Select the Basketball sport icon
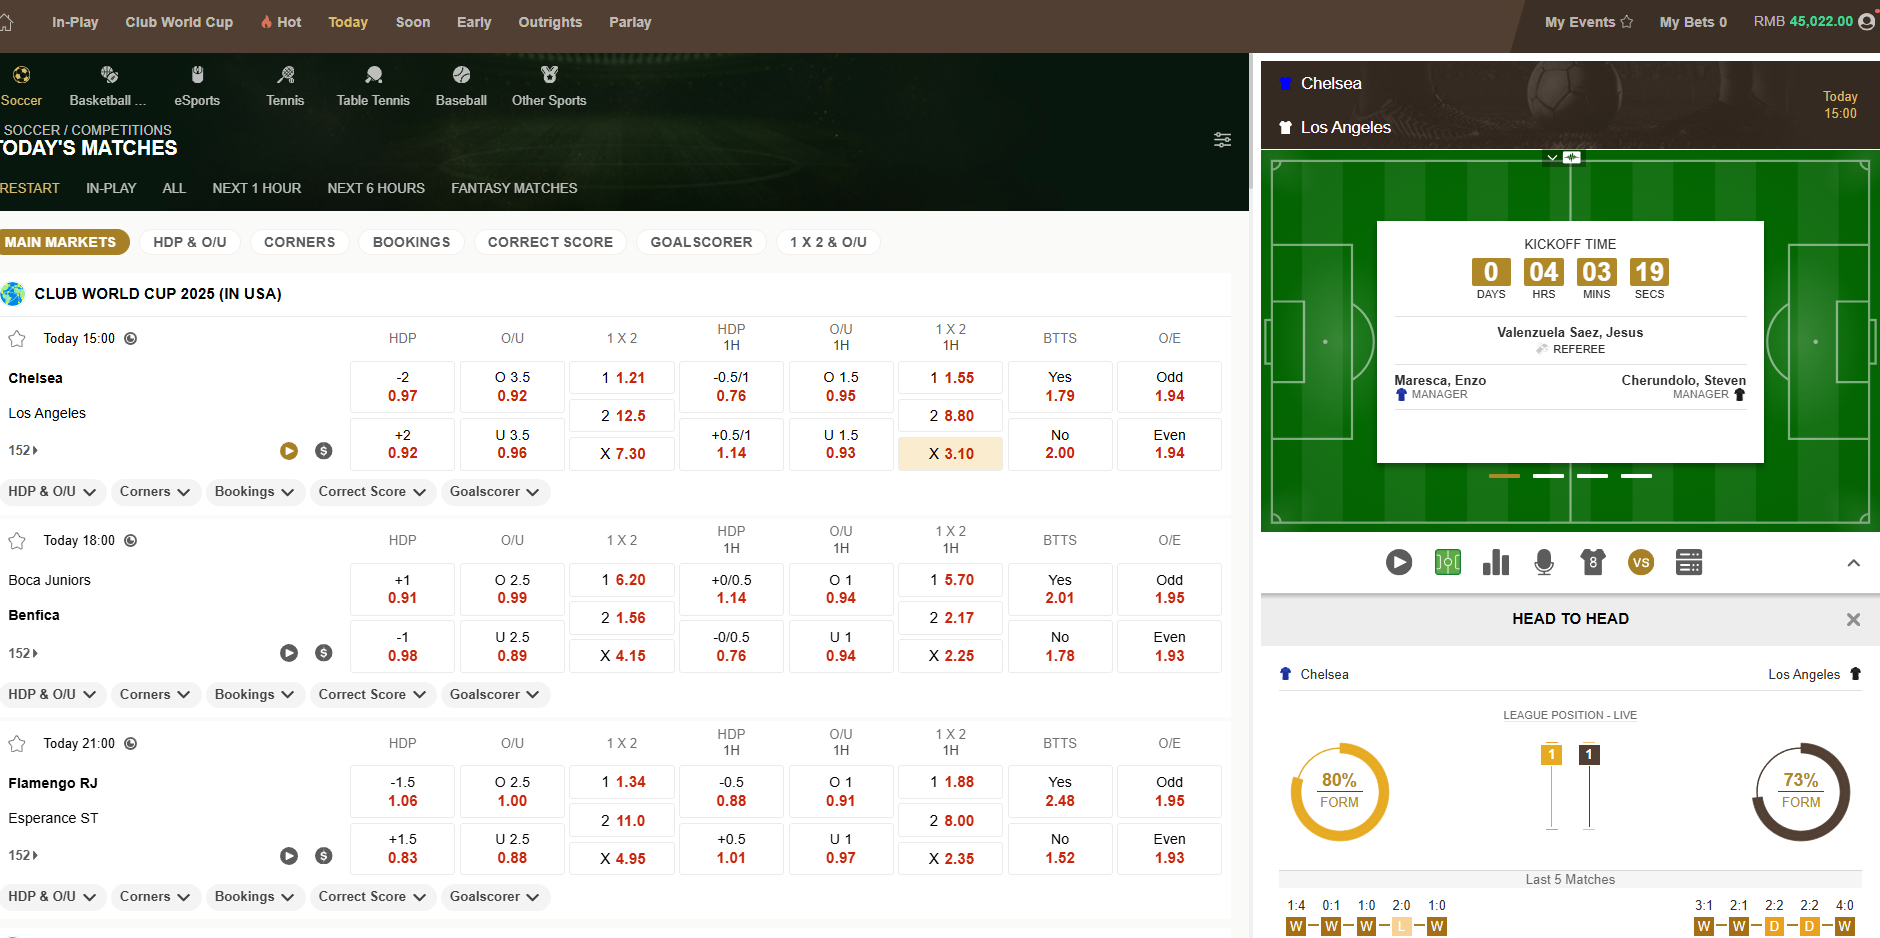 click(x=109, y=75)
